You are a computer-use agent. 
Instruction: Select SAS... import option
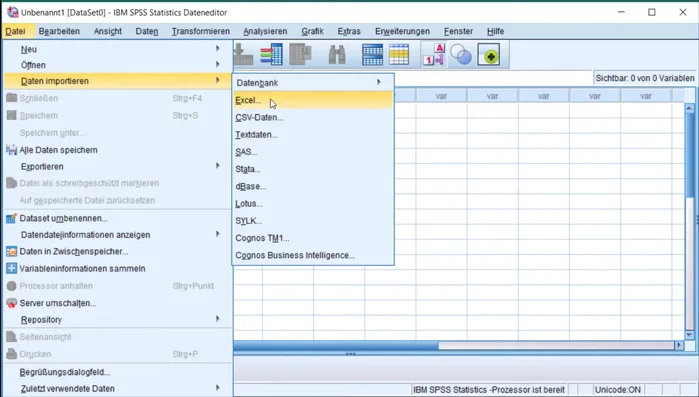coord(312,152)
